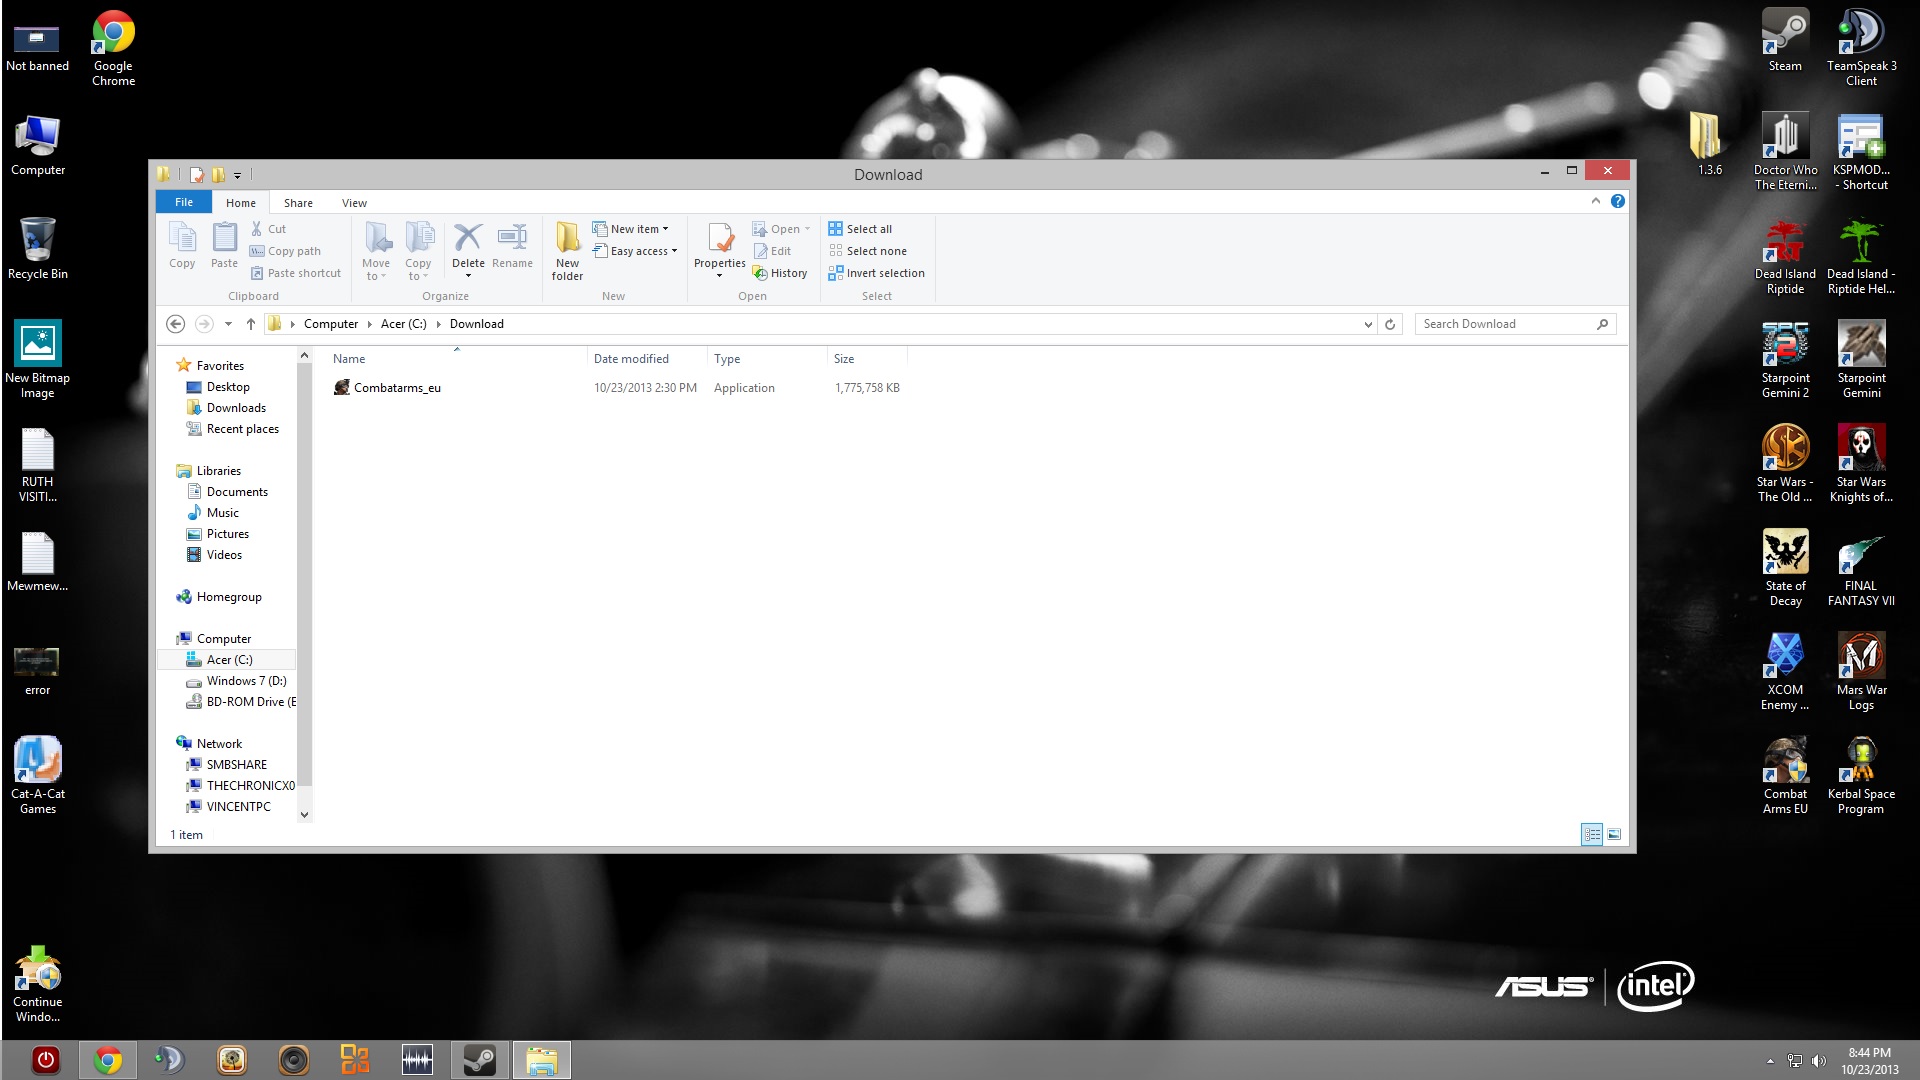Click the volume icon in system tray
This screenshot has height=1080, width=1920.
[x=1818, y=1061]
